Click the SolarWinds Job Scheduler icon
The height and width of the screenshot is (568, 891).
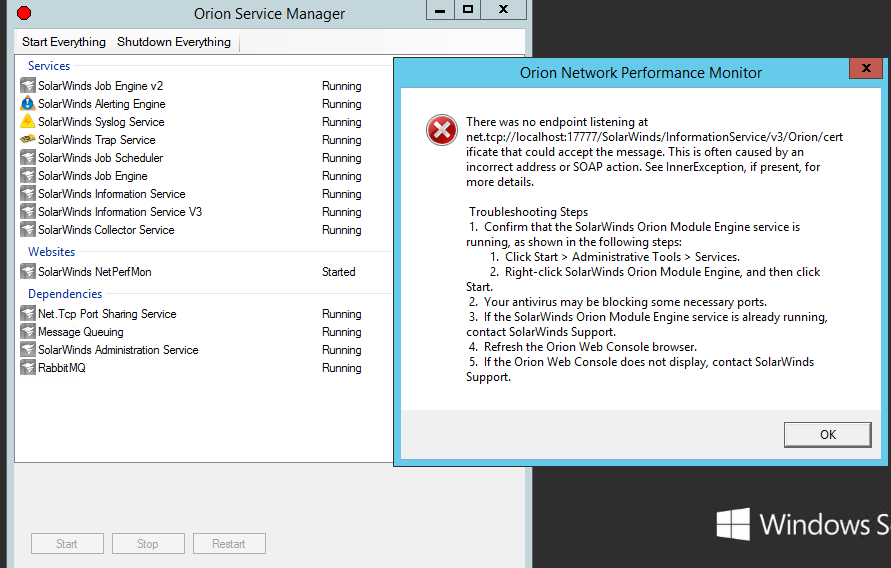[27, 158]
